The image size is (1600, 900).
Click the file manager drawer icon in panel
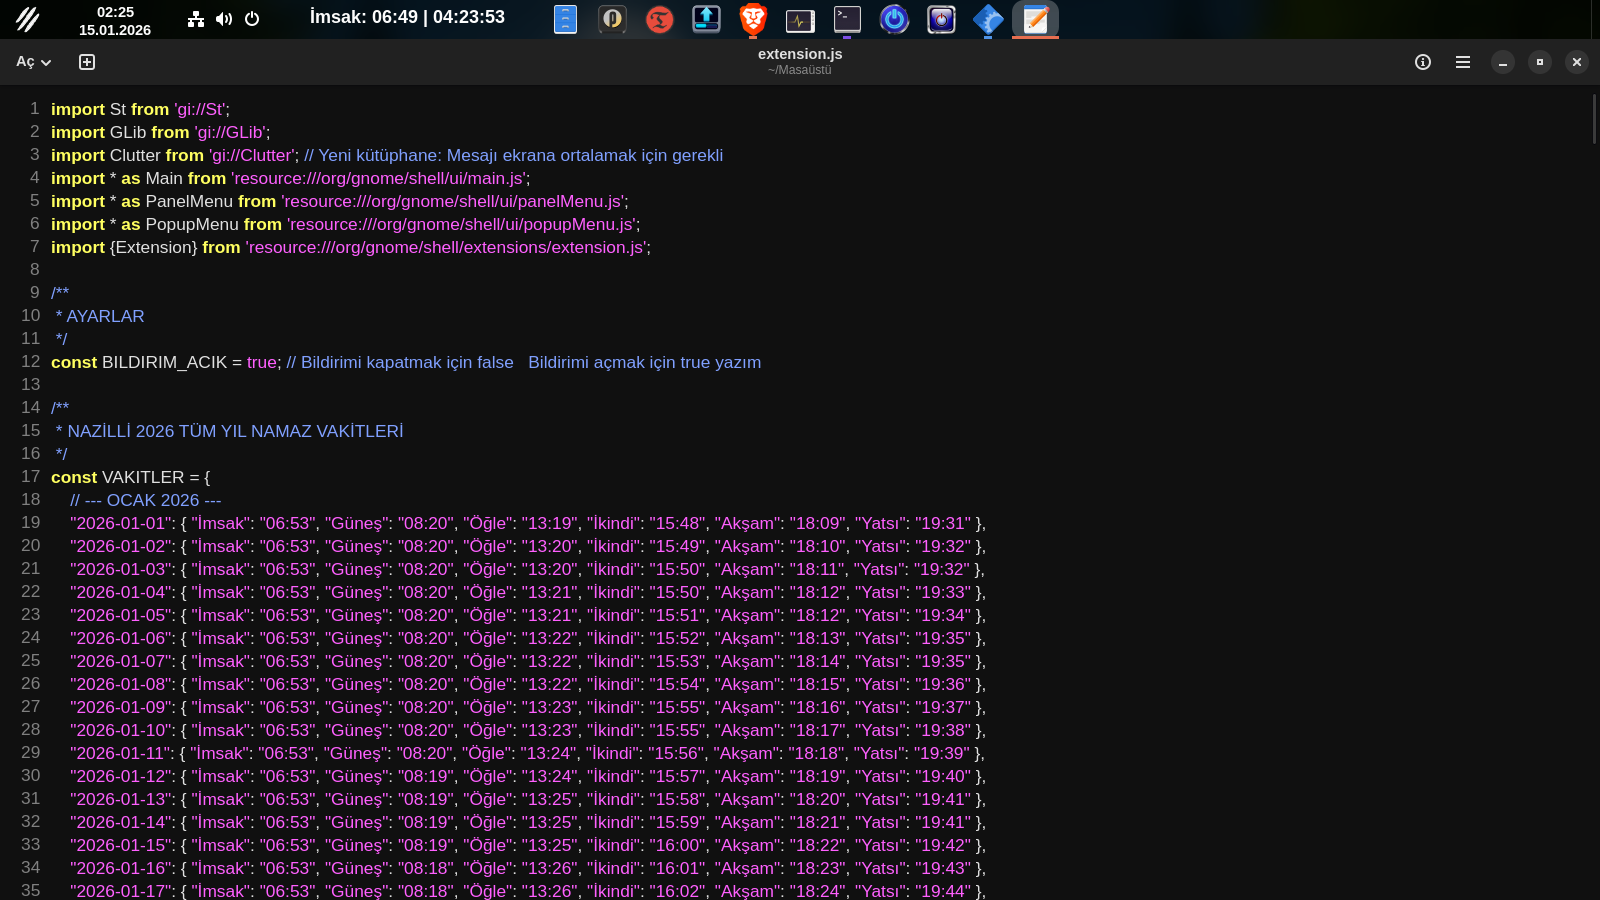565,19
